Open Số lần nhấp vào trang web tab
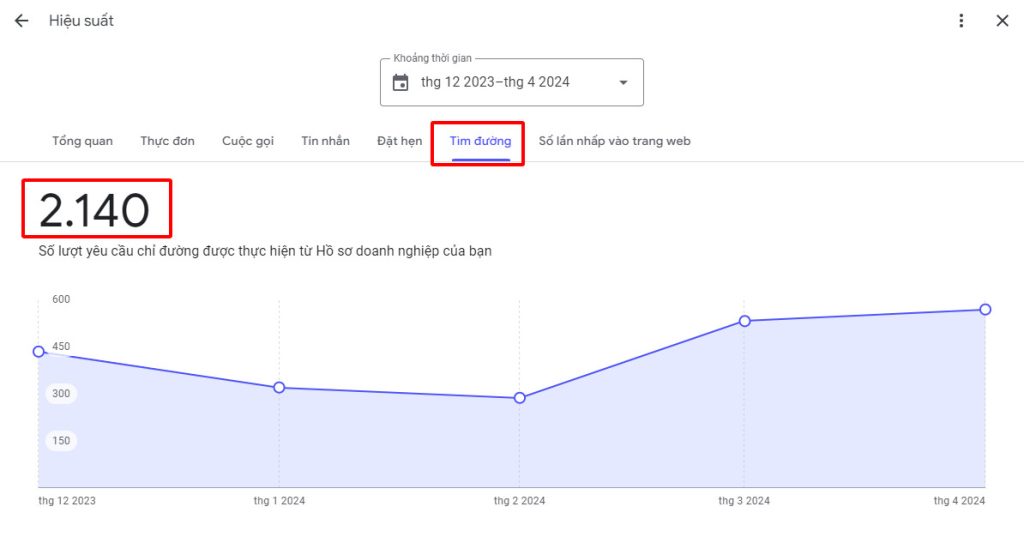The height and width of the screenshot is (549, 1024). tap(614, 141)
